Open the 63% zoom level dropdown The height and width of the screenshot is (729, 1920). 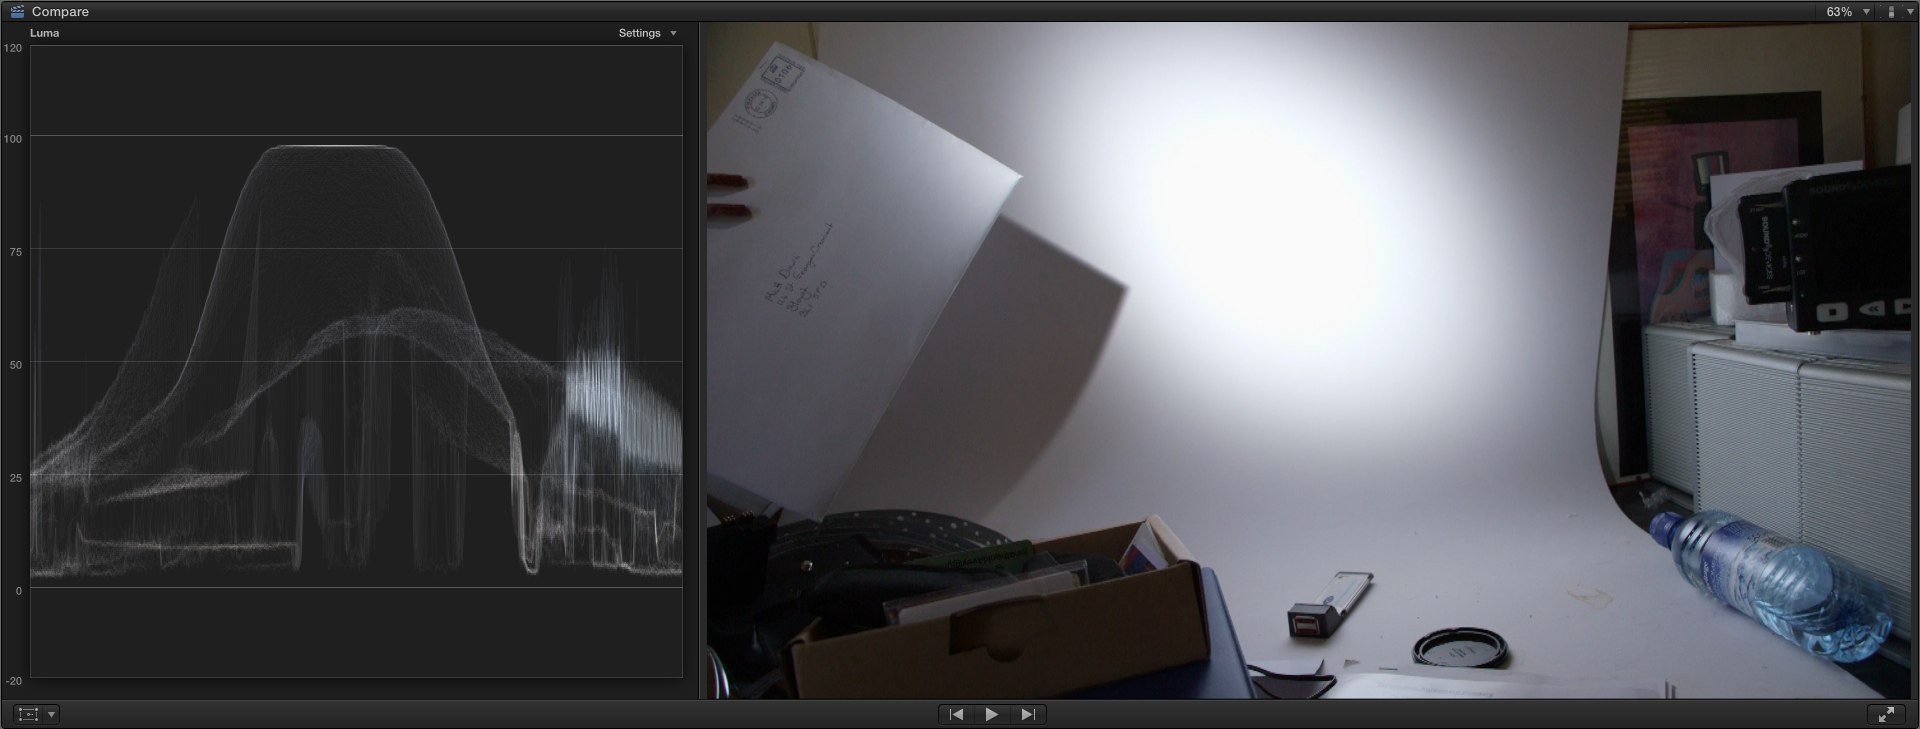pyautogui.click(x=1848, y=12)
